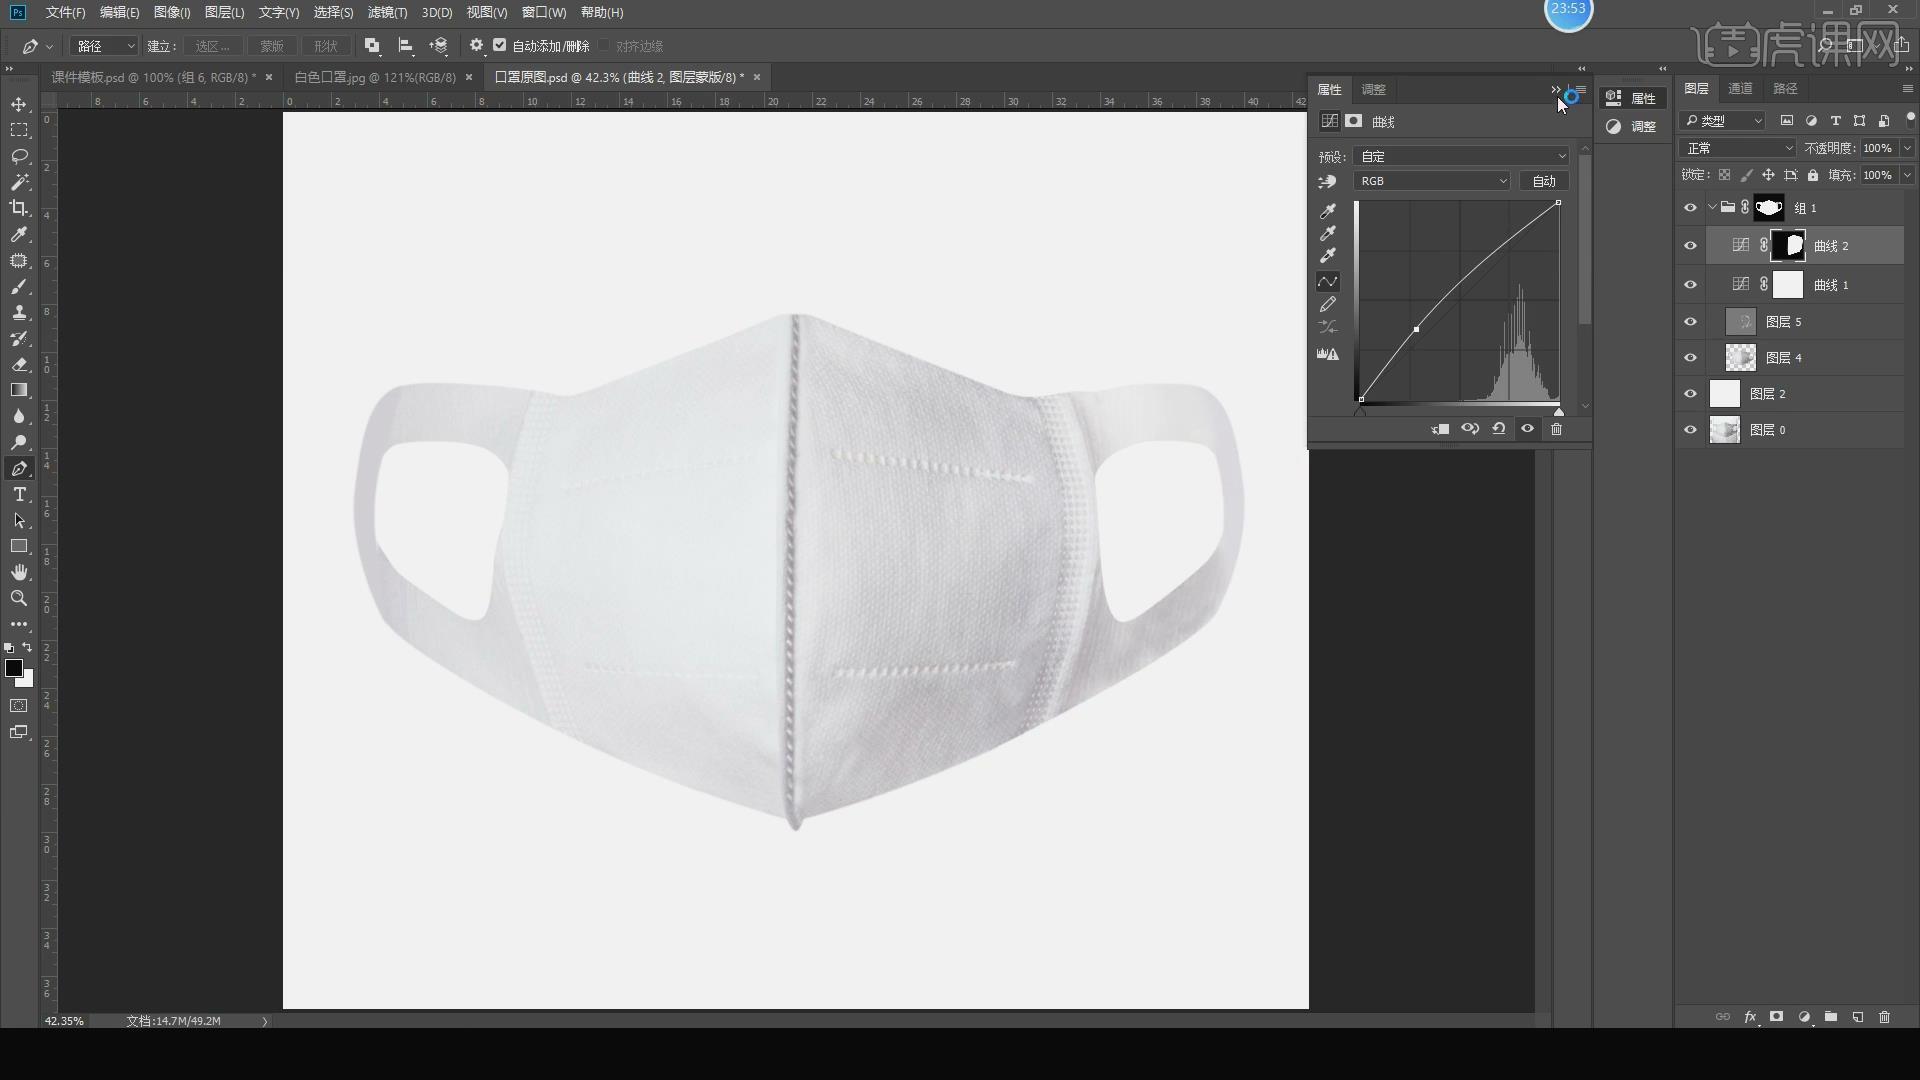
Task: Collapse the 组 1 group
Action: (x=1712, y=208)
